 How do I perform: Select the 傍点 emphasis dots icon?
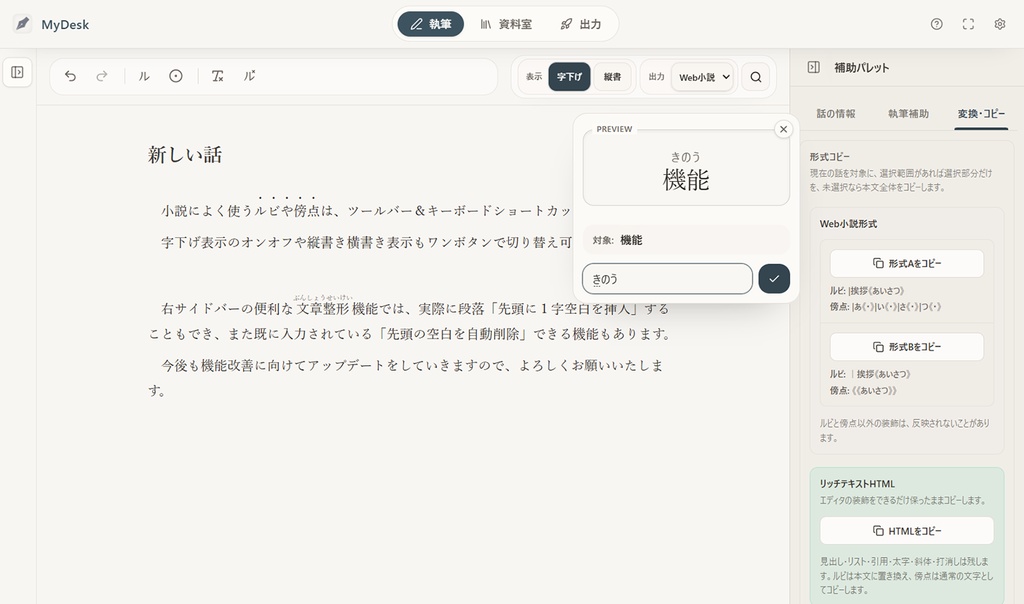pyautogui.click(x=176, y=75)
